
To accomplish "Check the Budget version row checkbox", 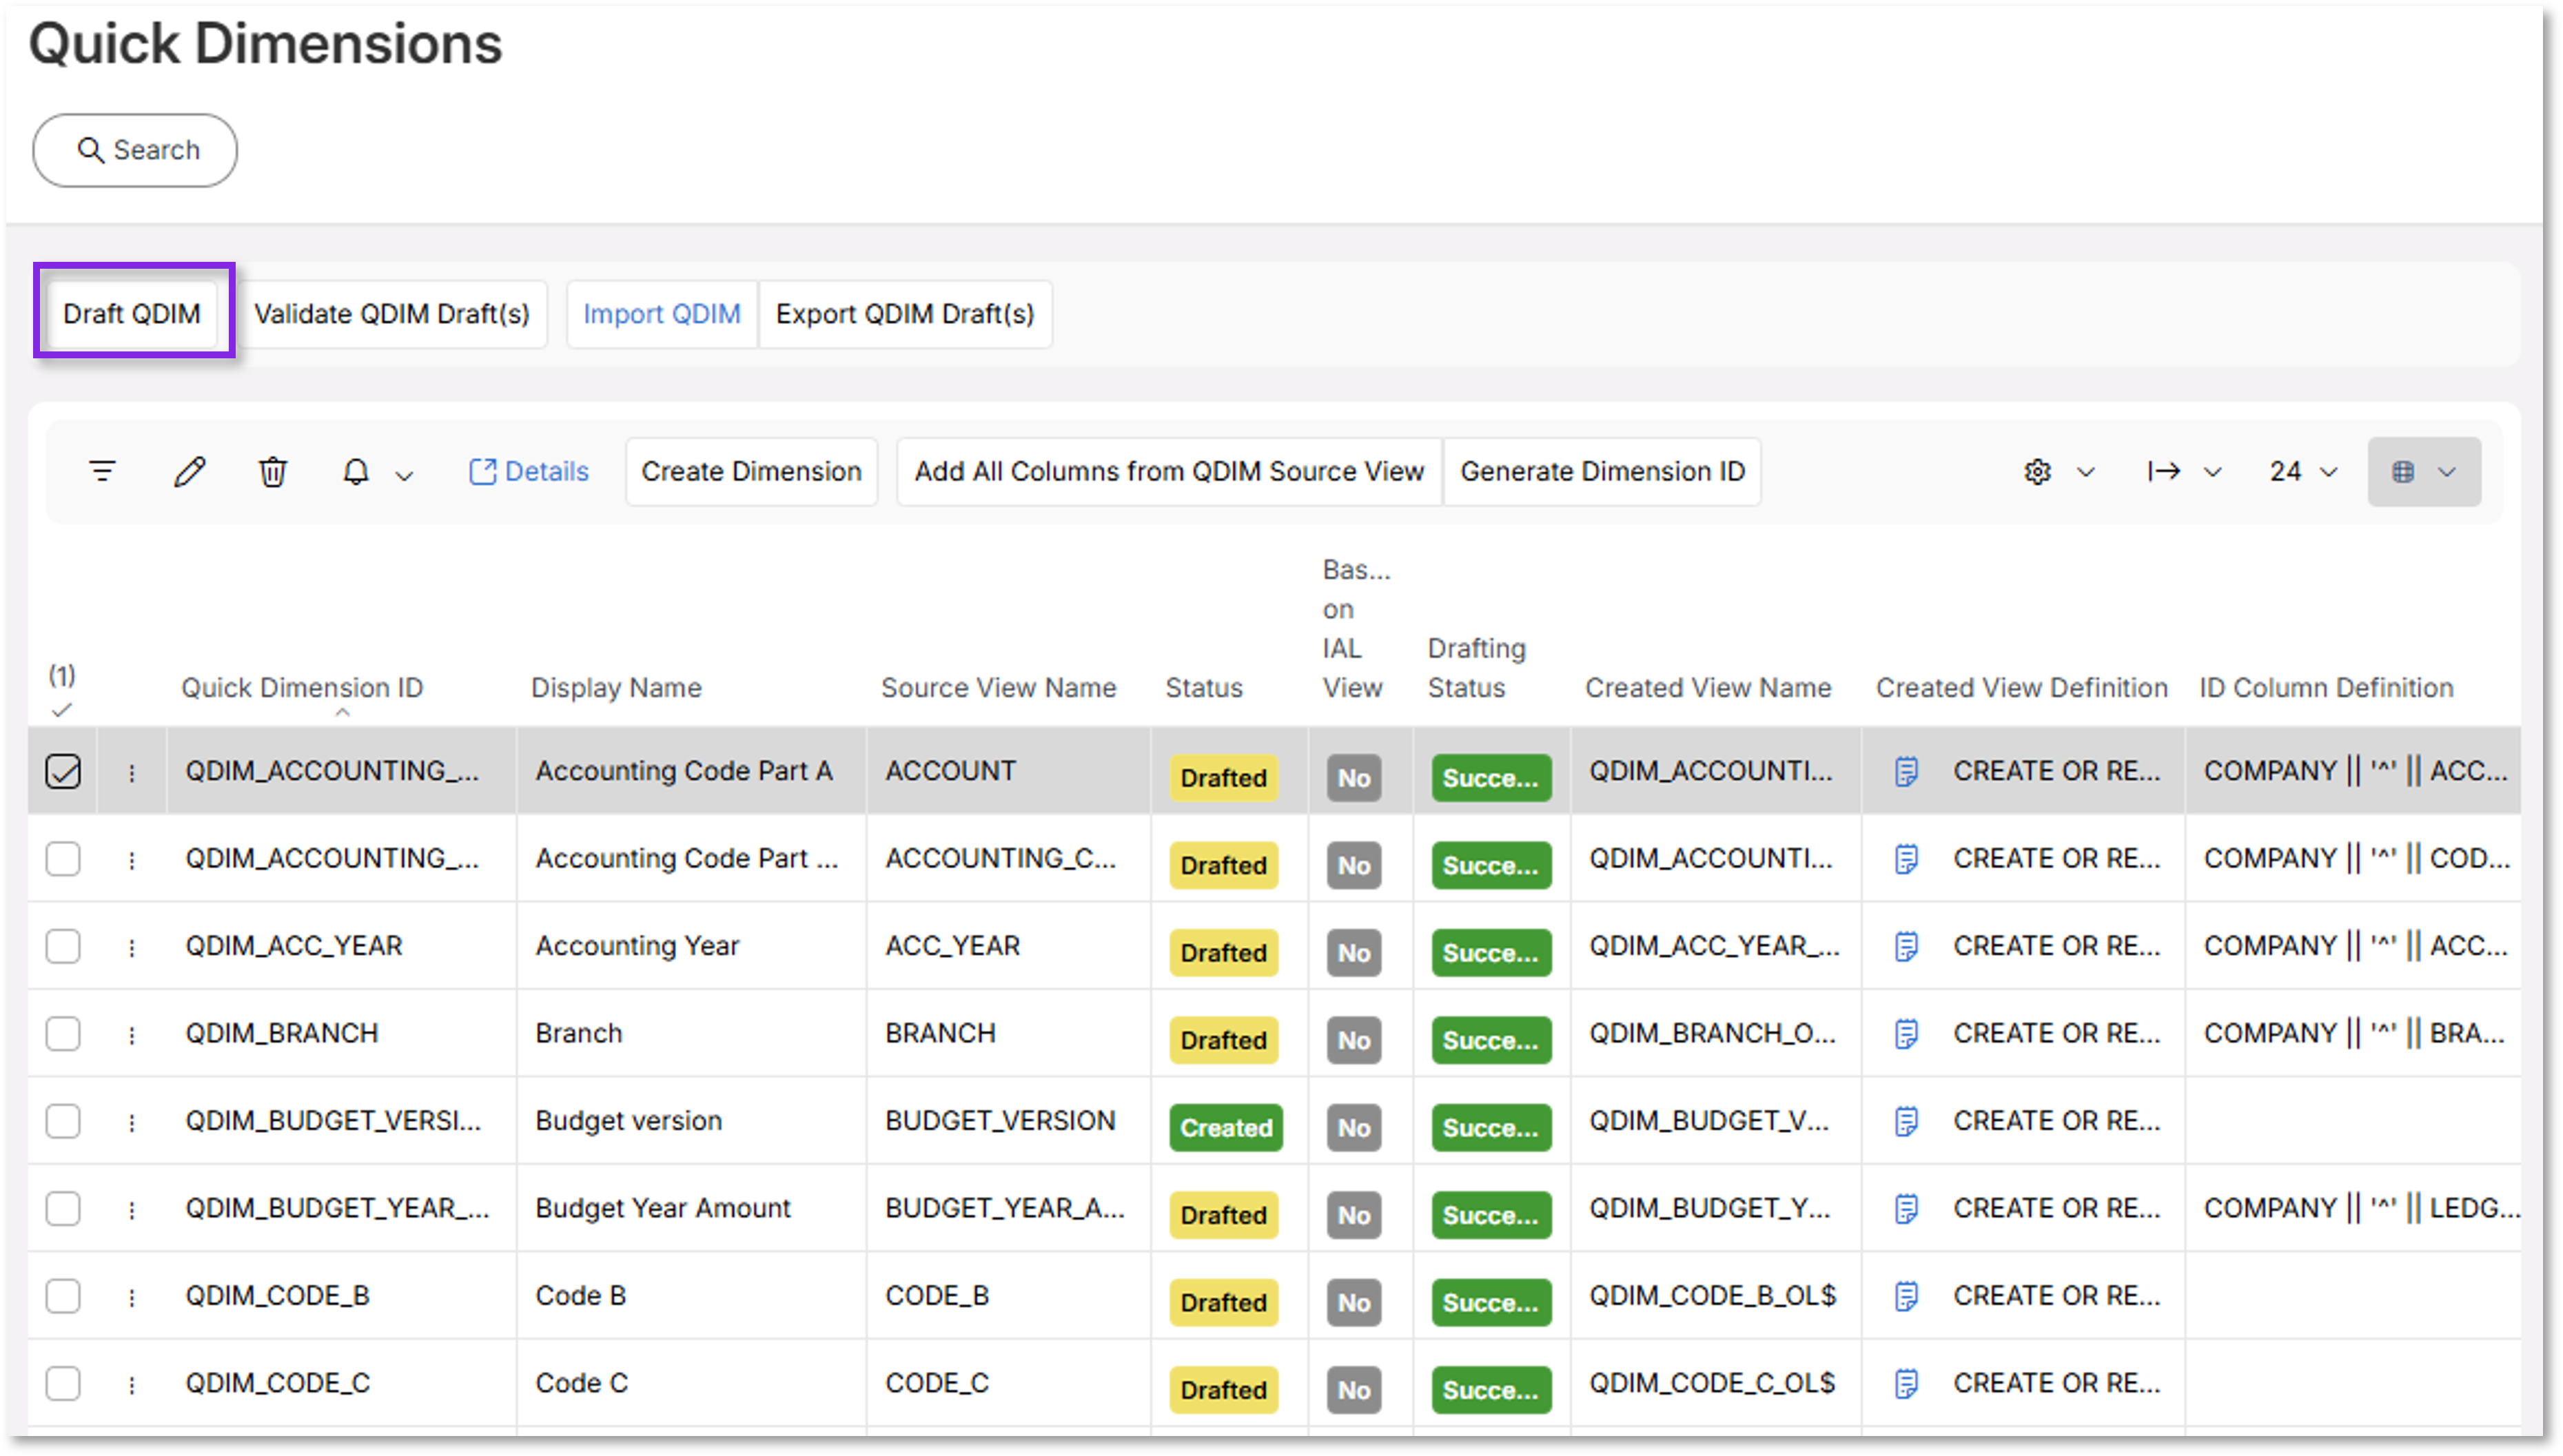I will 63,1122.
